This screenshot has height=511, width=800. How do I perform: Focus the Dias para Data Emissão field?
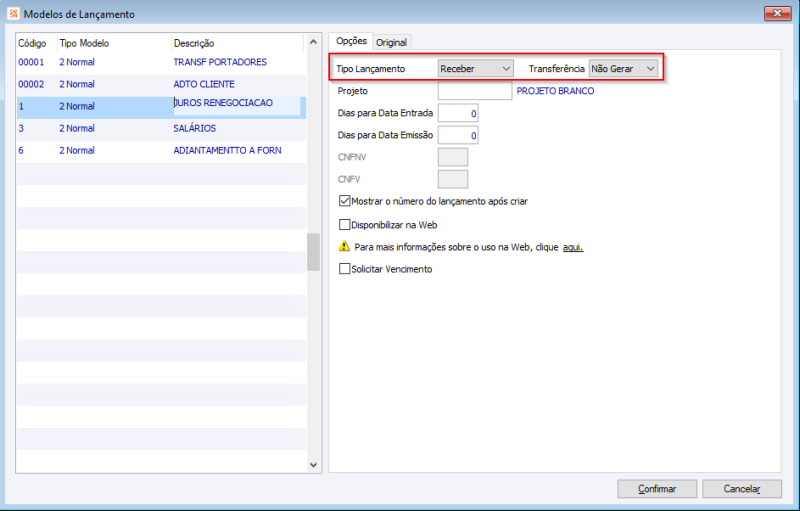click(x=458, y=135)
